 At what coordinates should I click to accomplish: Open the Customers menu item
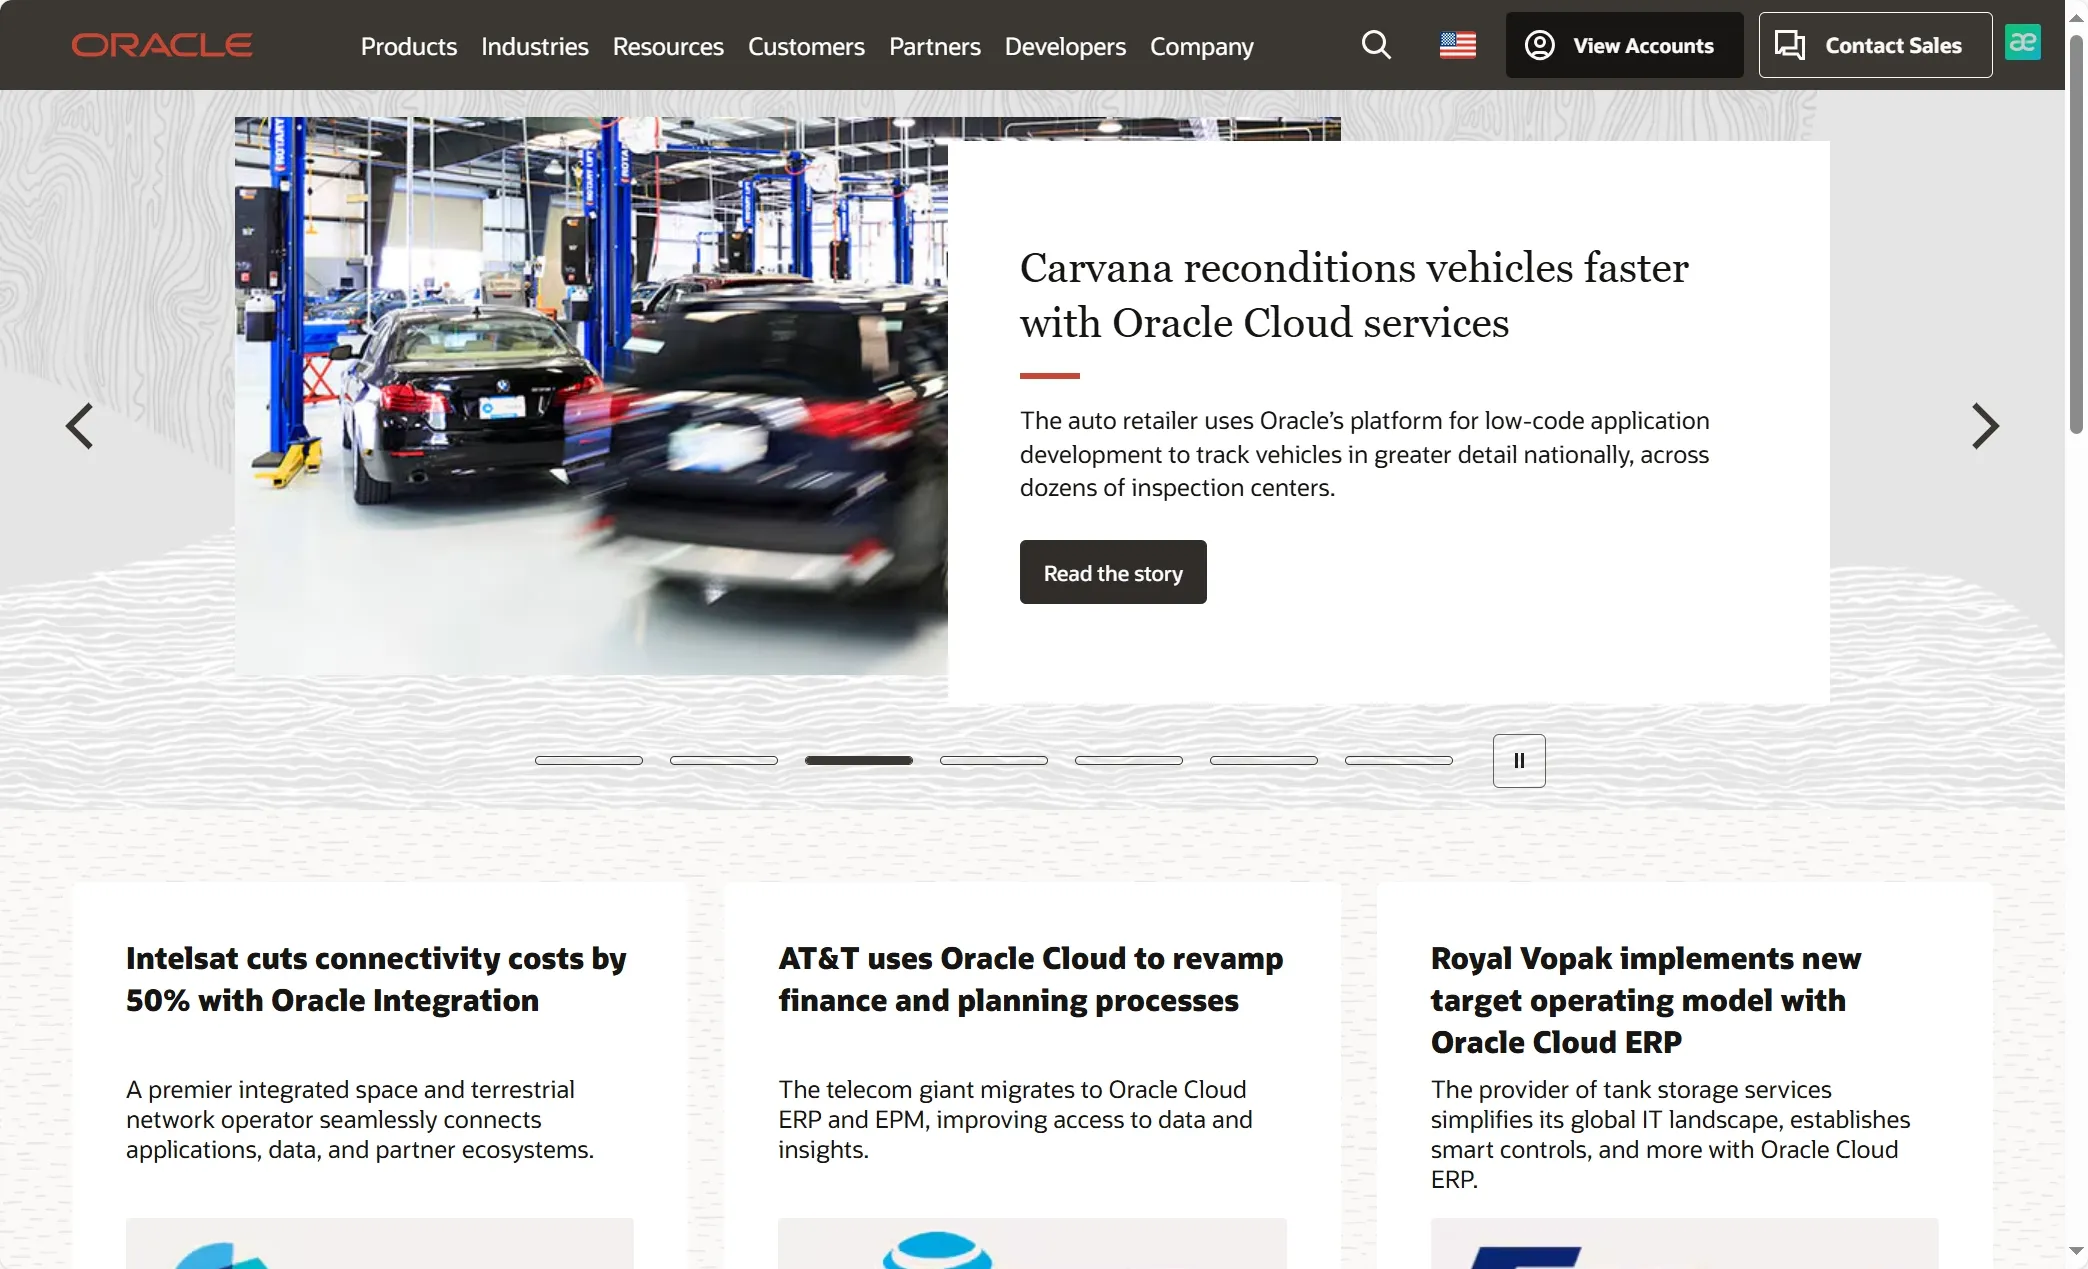806,46
